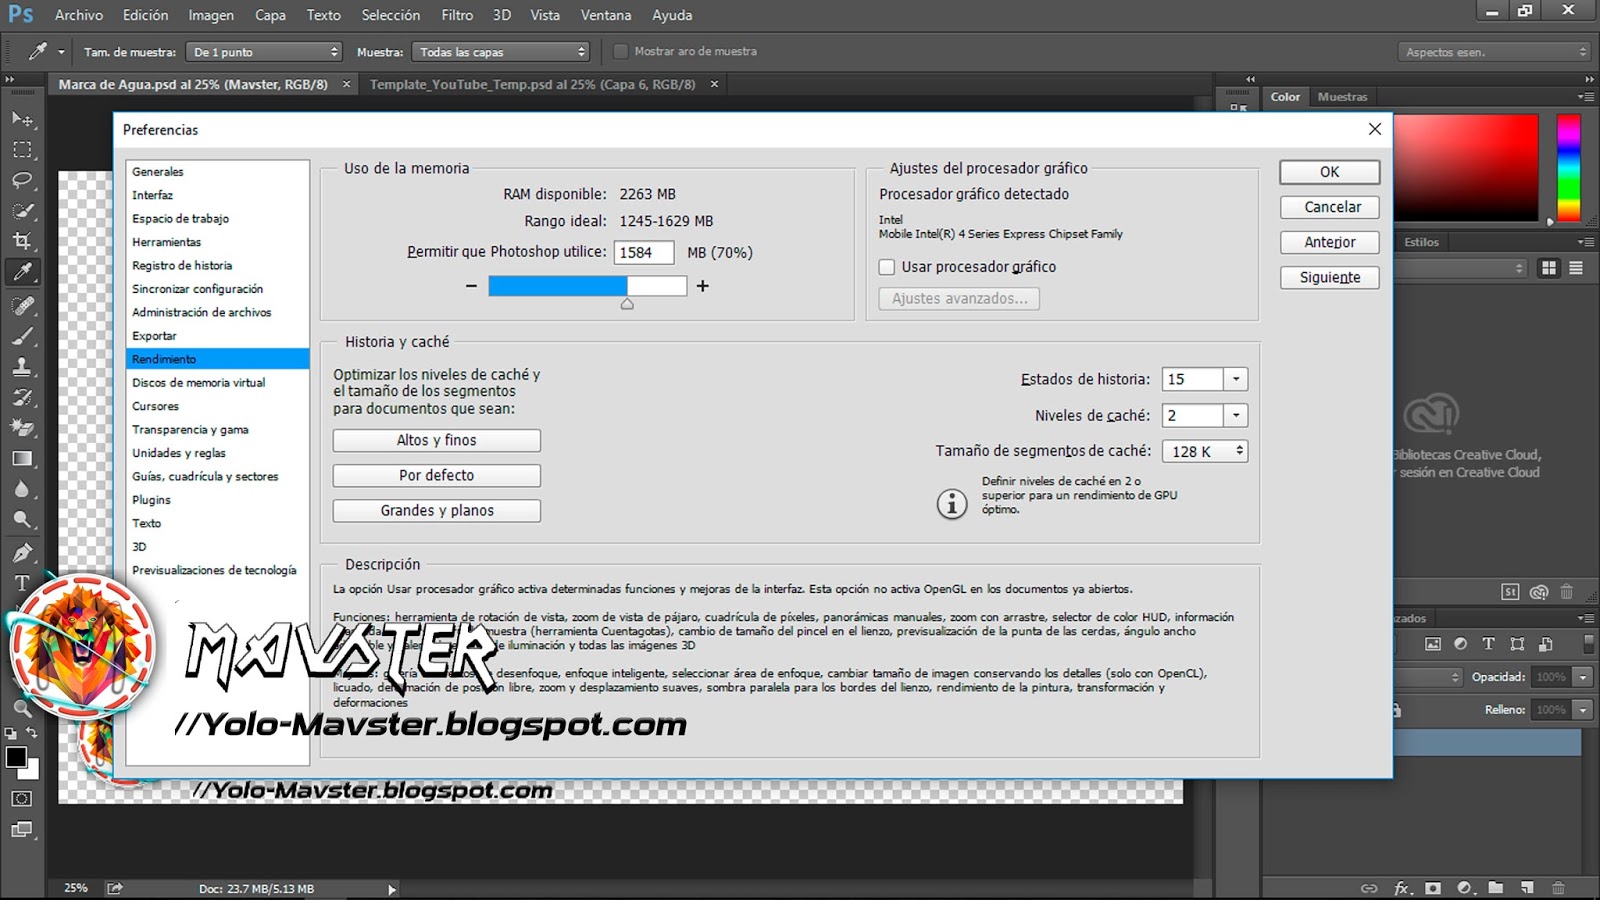Create a new layer in Layers panel
Viewport: 1600px width, 900px height.
pyautogui.click(x=1527, y=888)
